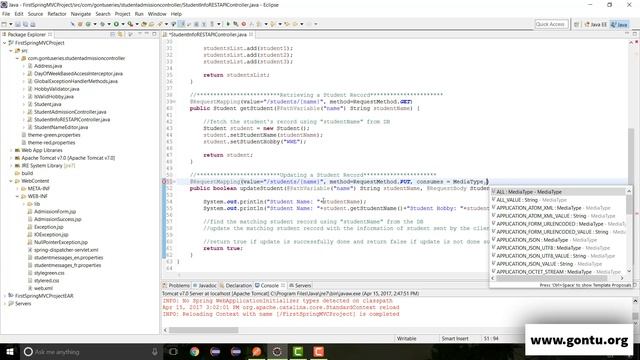Open the Navigate menu
The height and width of the screenshot is (360, 640).
(x=81, y=14)
